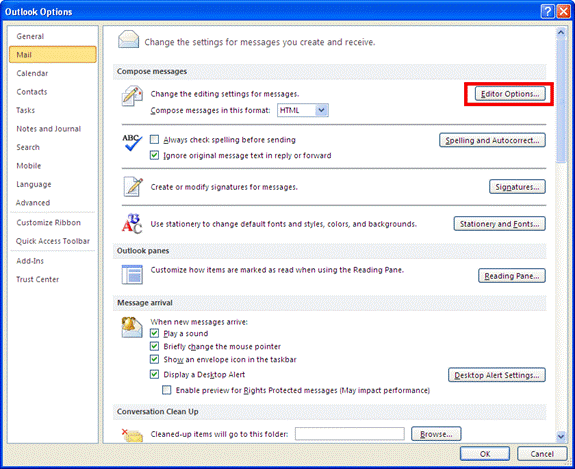Click the 'Compose messages' section header text
Viewport: 575px width, 469px height.
pos(152,72)
